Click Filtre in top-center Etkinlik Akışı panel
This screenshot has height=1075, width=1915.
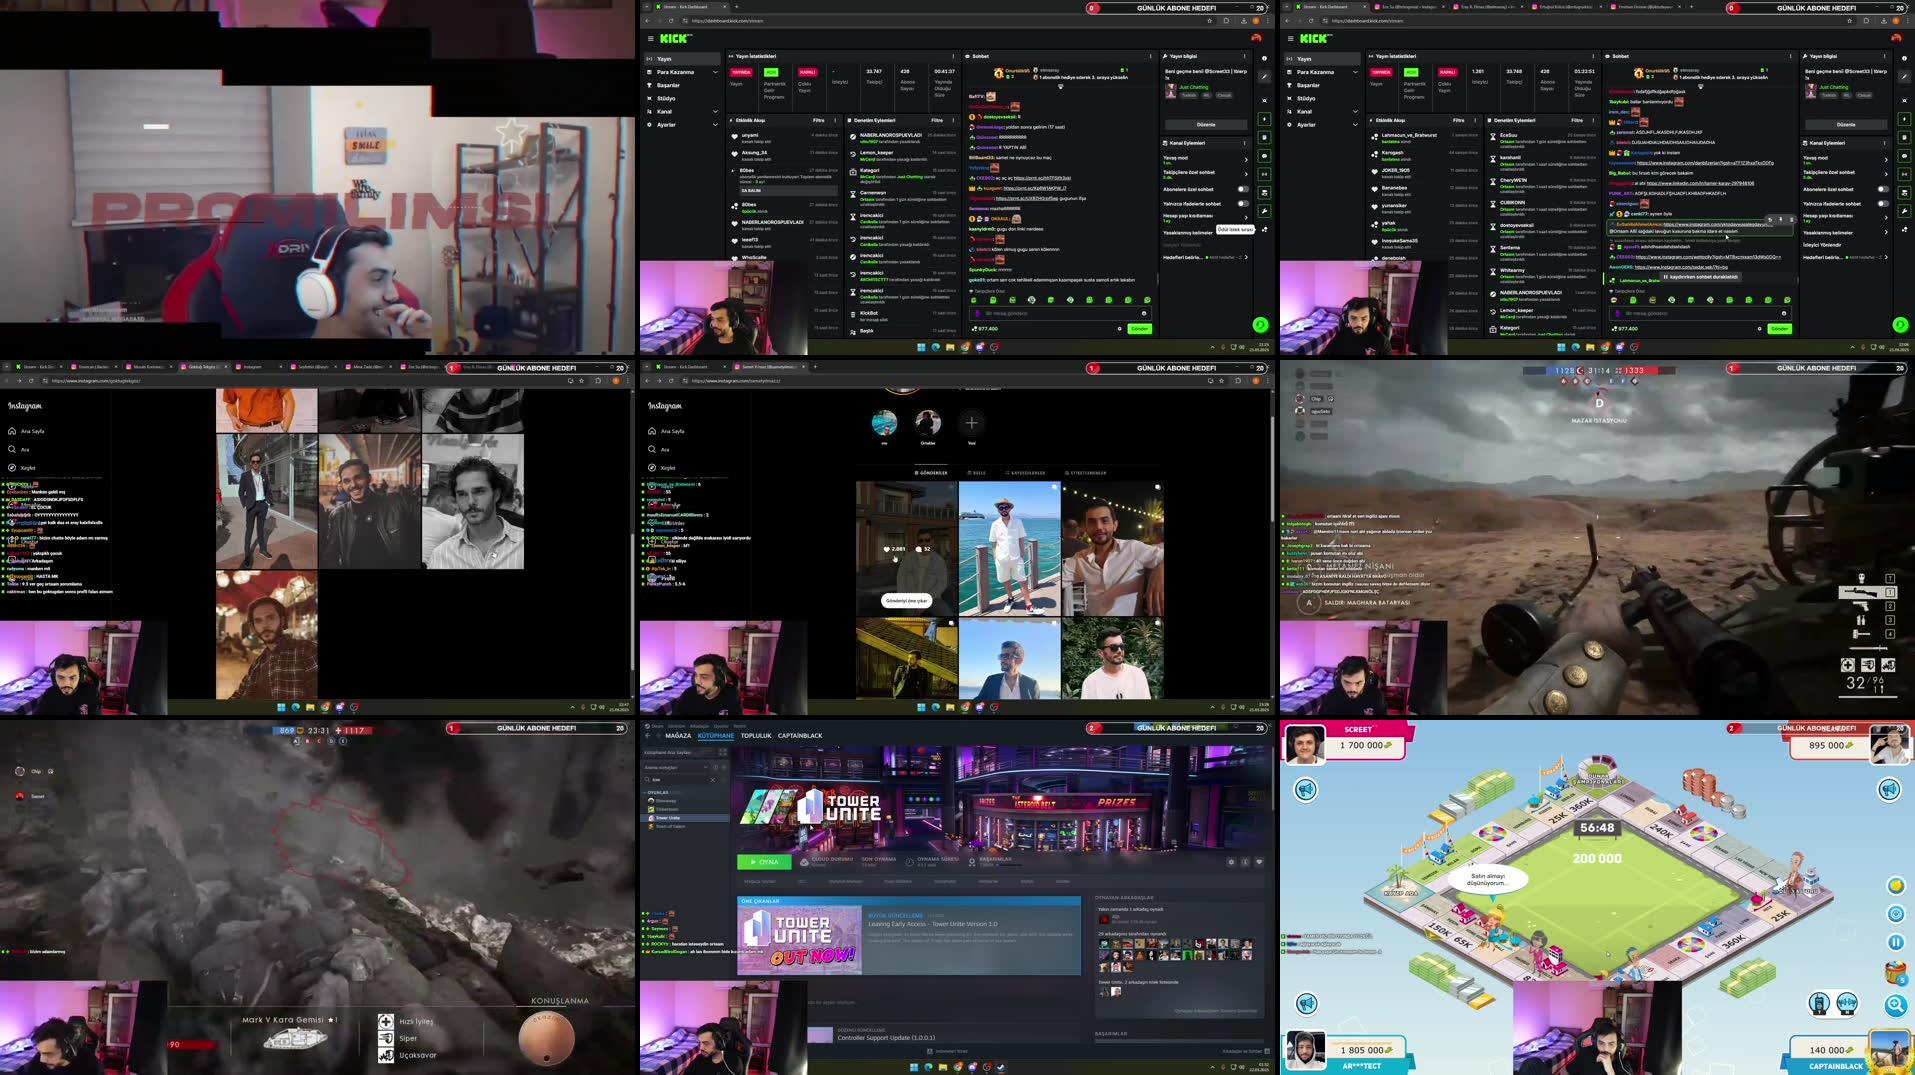tap(818, 120)
